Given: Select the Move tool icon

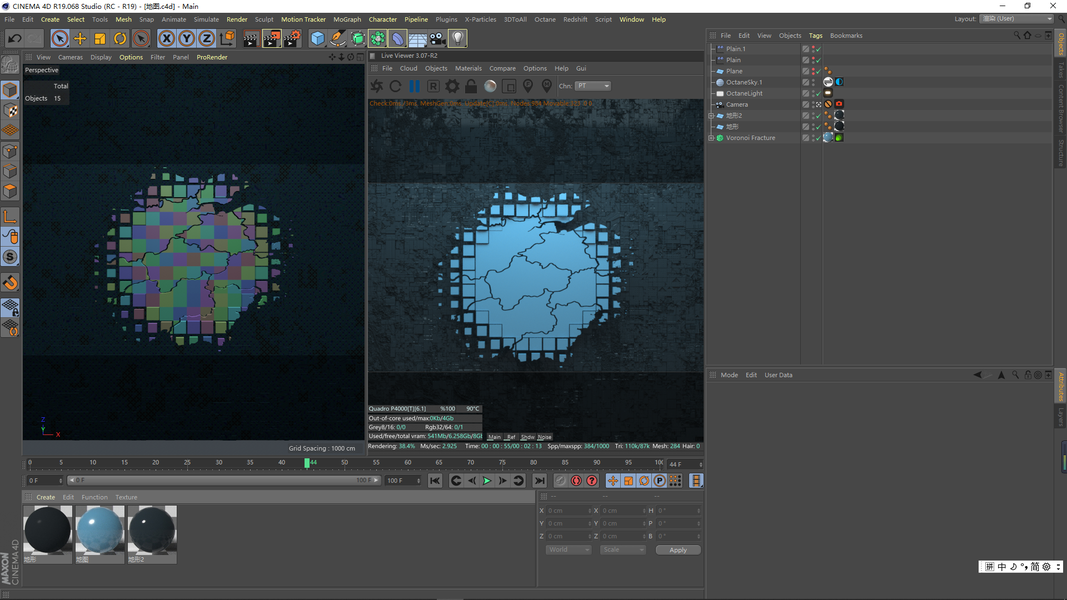Looking at the screenshot, I should click(80, 39).
